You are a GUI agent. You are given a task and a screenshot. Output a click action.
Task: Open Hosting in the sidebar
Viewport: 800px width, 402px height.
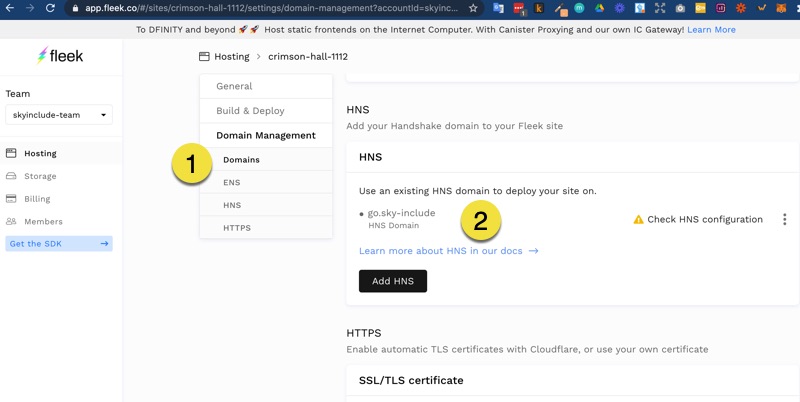pyautogui.click(x=40, y=153)
